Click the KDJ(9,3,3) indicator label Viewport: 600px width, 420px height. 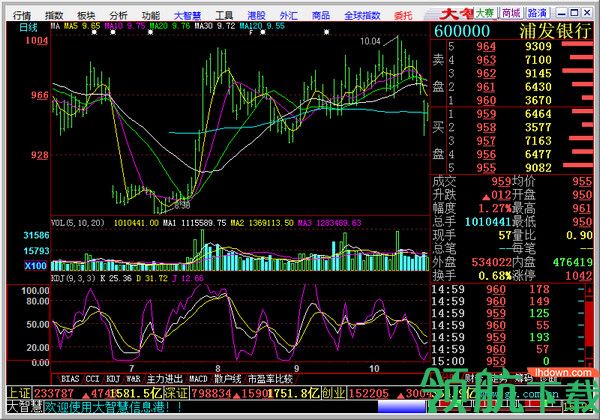(73, 278)
